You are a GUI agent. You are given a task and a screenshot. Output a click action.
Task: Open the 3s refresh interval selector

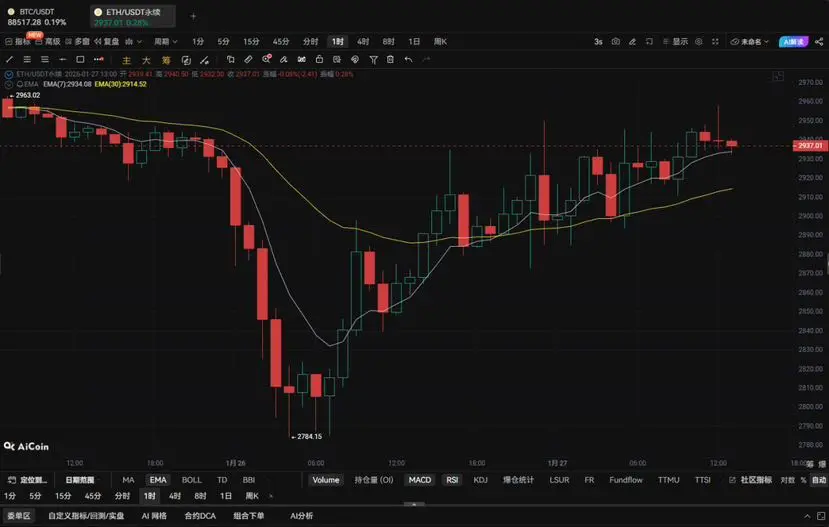click(598, 41)
